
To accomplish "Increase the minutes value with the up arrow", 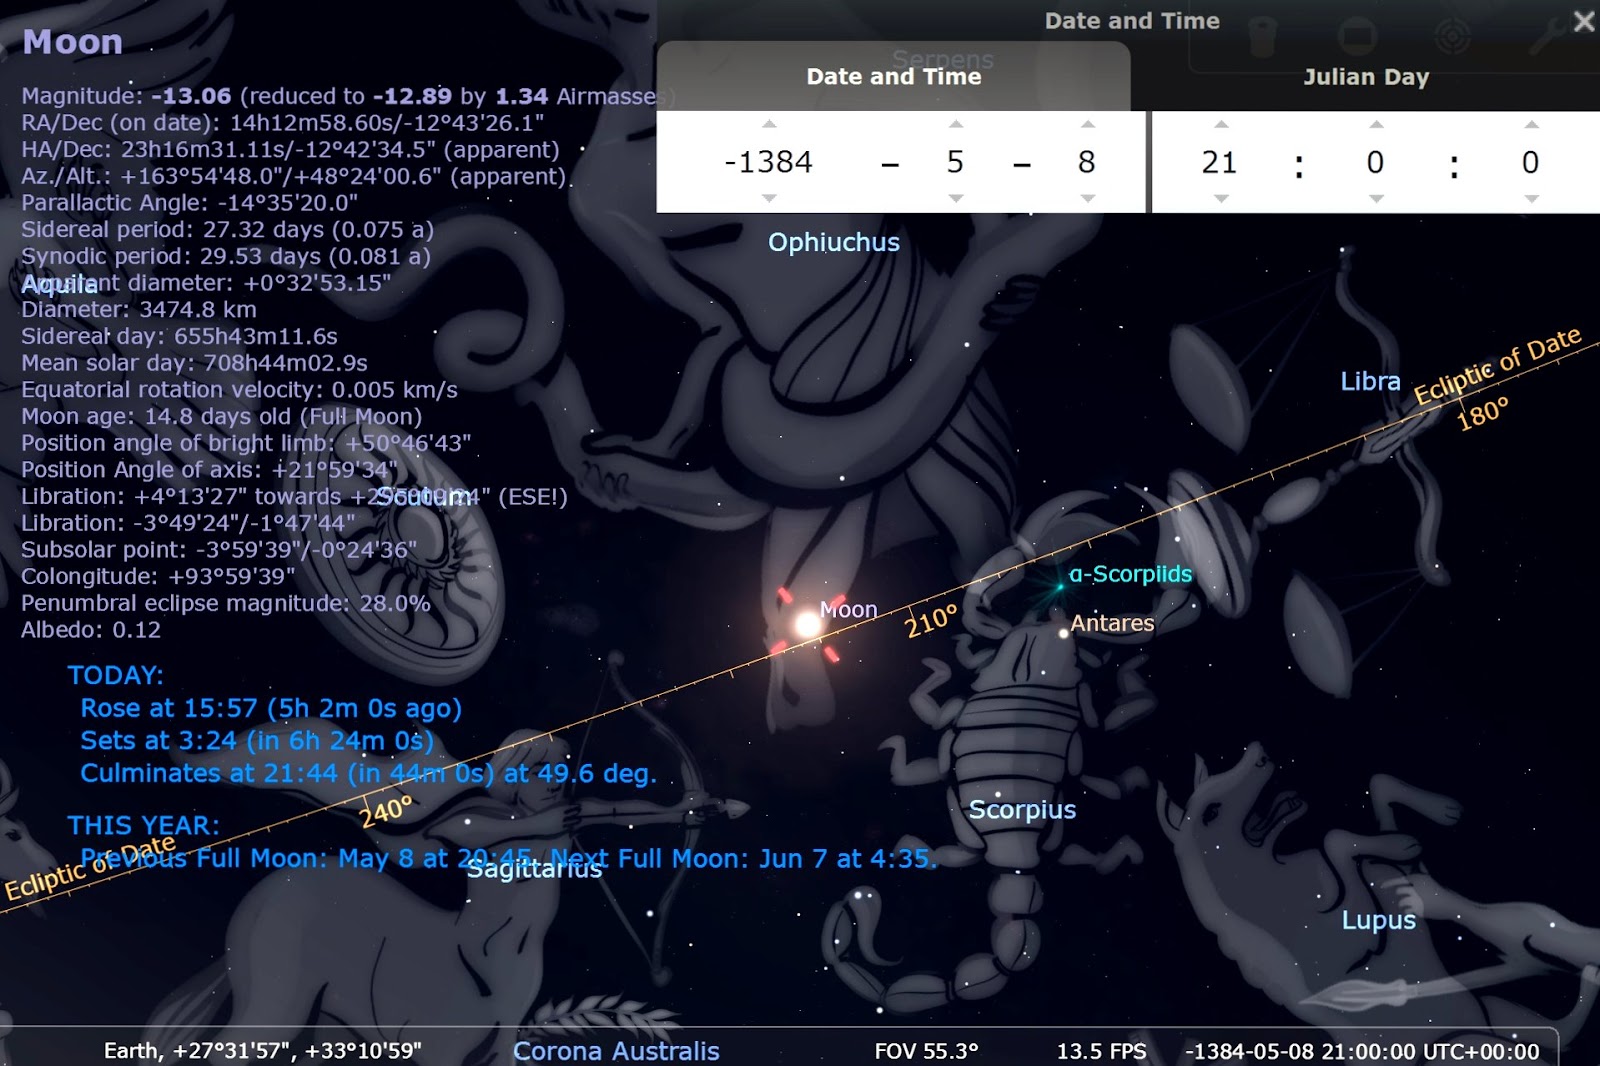I will (x=1376, y=124).
